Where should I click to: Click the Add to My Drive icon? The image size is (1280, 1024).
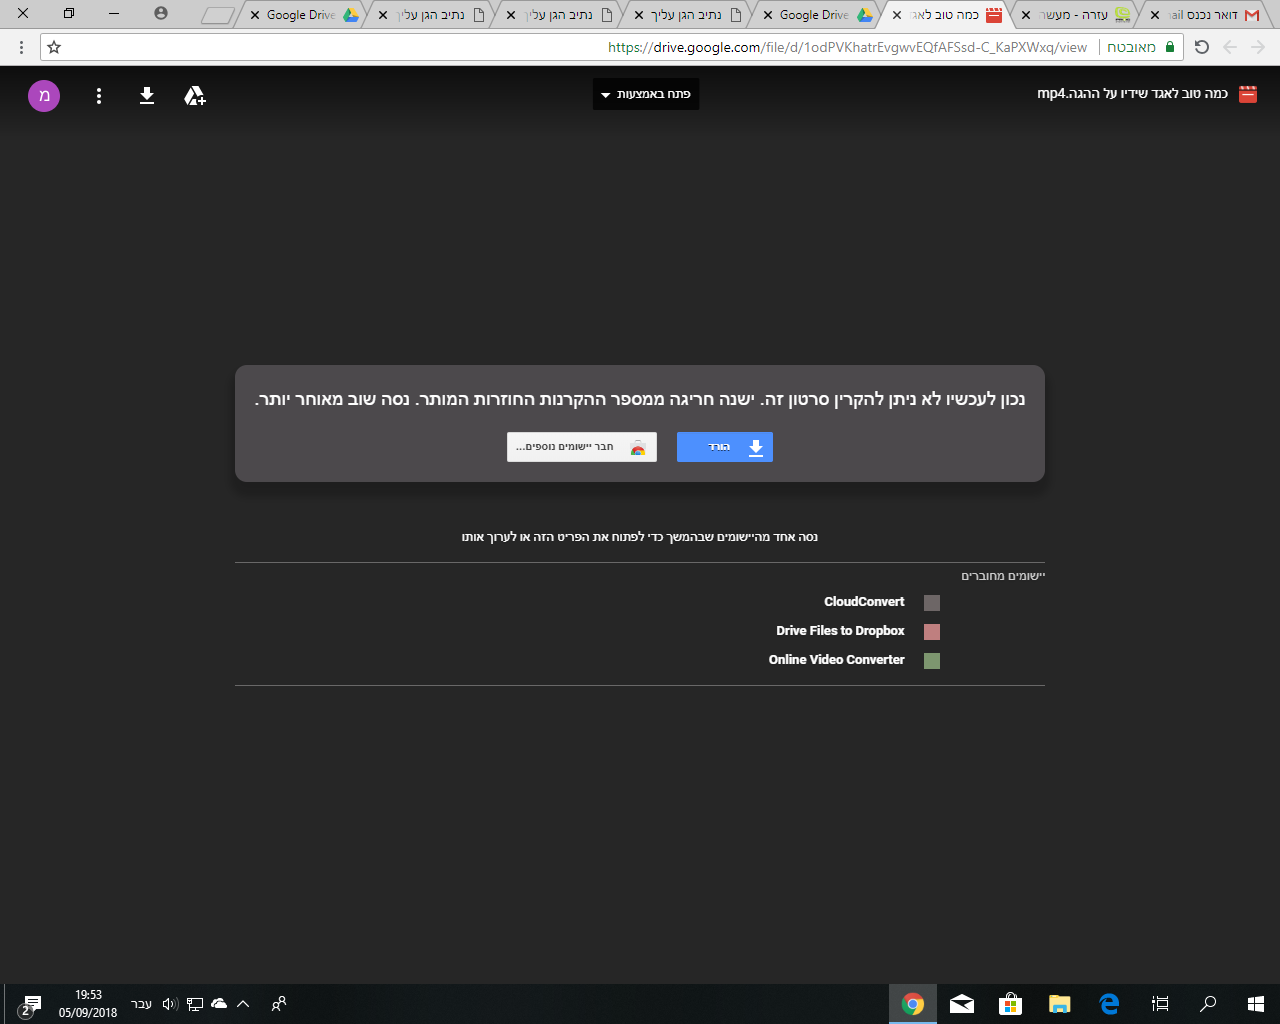195,95
